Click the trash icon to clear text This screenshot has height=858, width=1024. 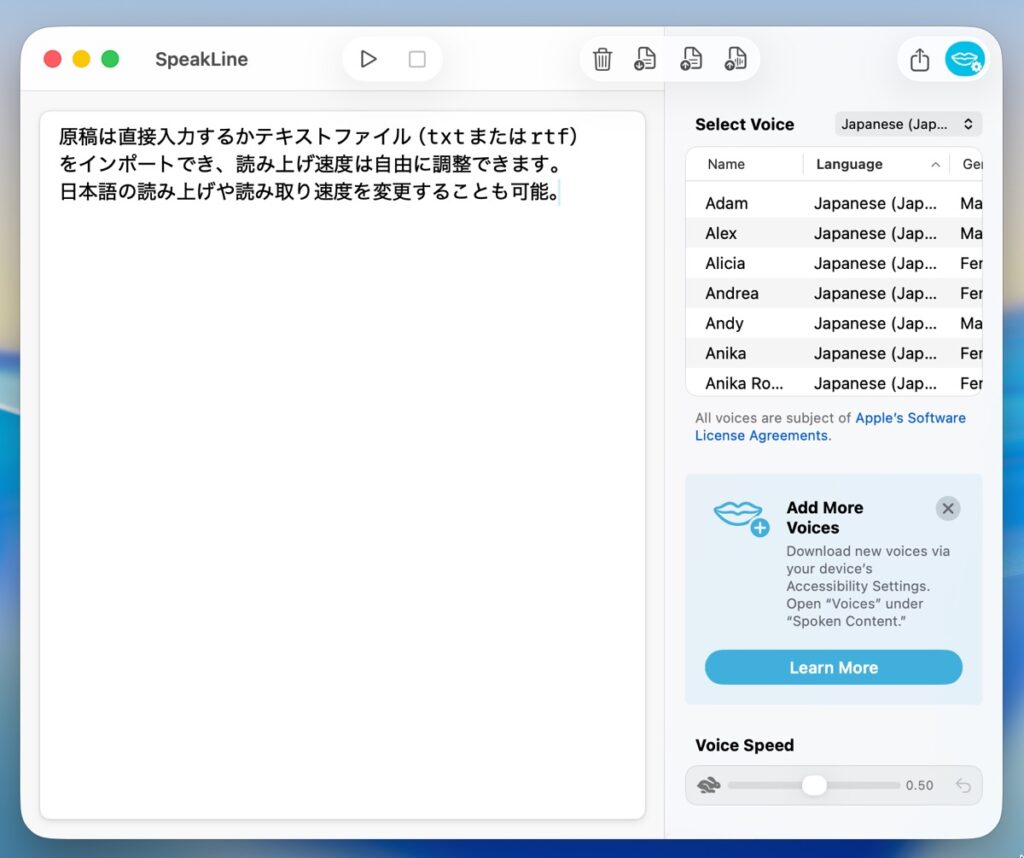tap(602, 59)
